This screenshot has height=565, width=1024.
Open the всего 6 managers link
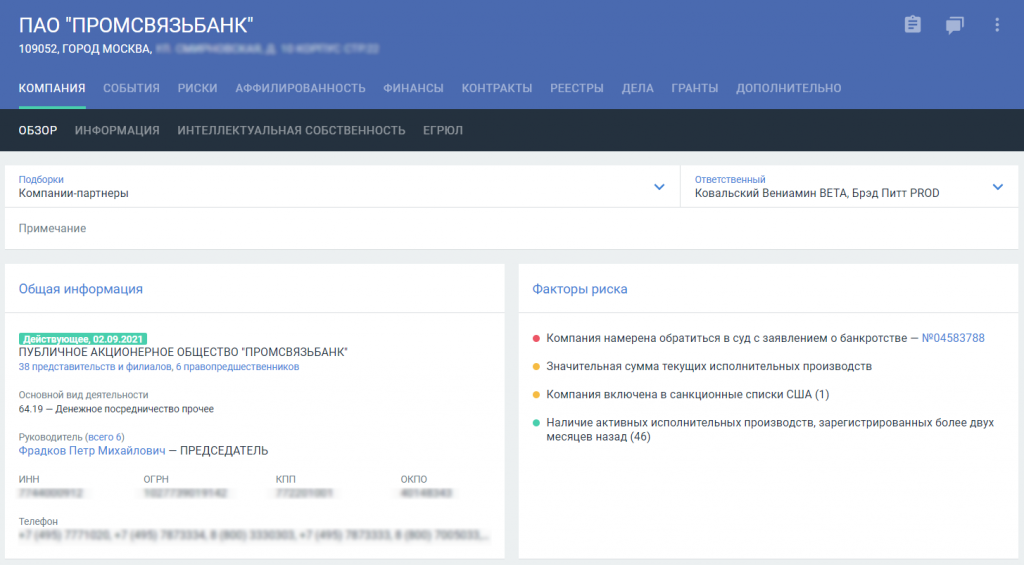click(x=104, y=437)
